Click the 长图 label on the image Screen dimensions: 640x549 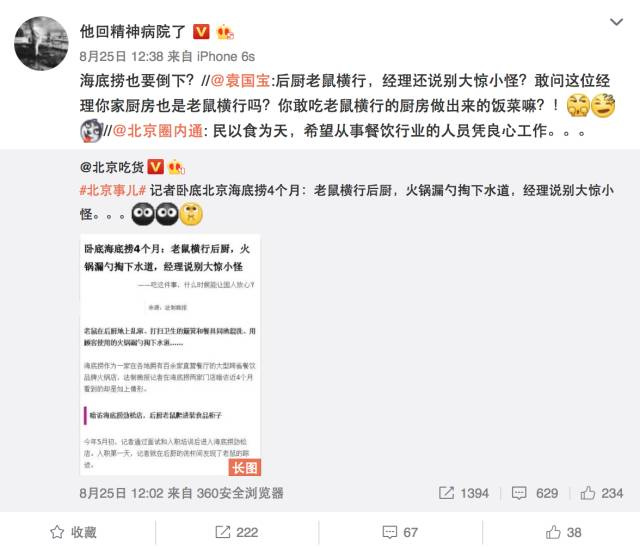[244, 467]
